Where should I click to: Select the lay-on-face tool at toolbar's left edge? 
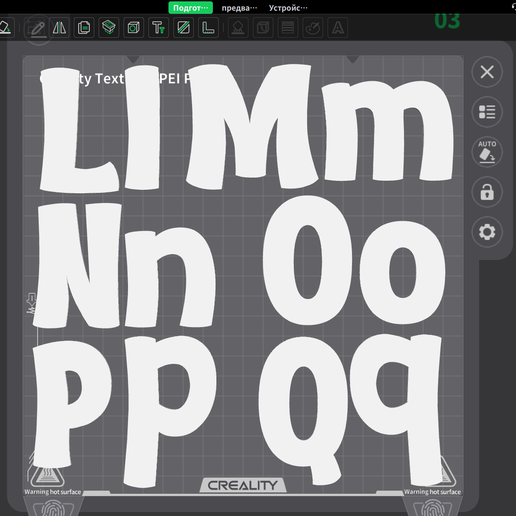(6, 28)
